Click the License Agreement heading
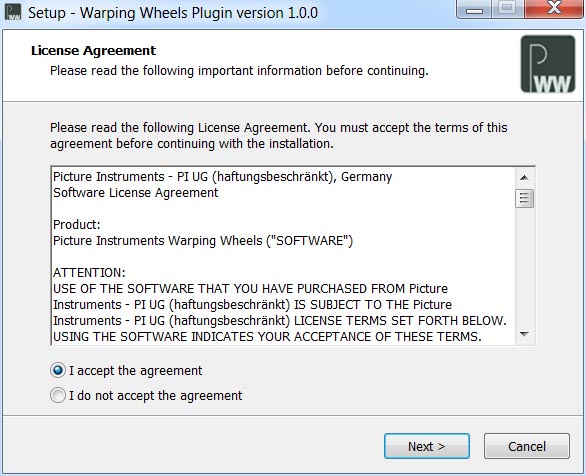This screenshot has height=476, width=586. [x=93, y=50]
